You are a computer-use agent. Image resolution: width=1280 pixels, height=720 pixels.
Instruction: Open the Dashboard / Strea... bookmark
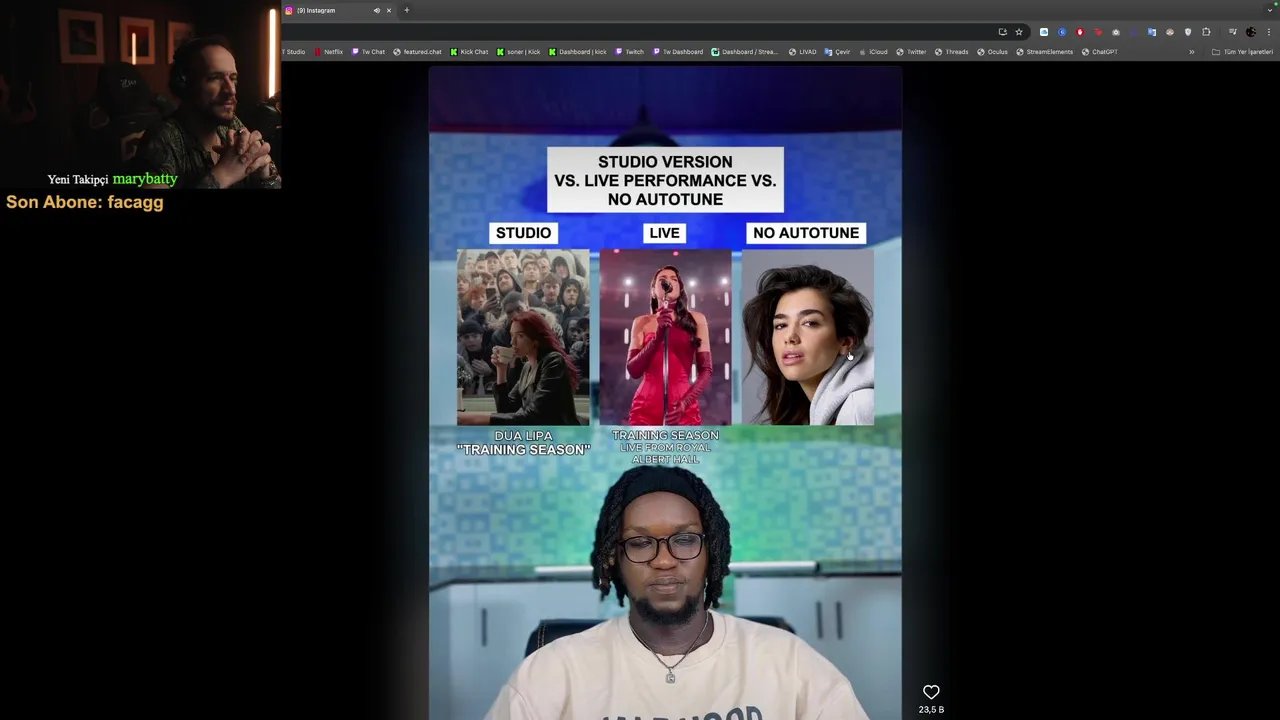744,52
